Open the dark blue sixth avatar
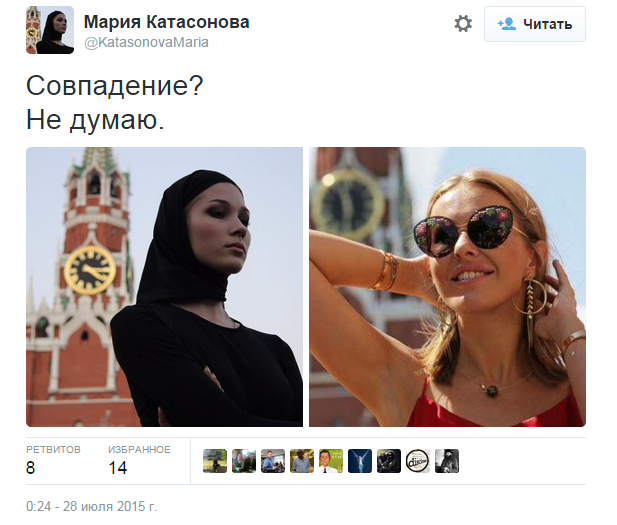Image resolution: width=617 pixels, height=525 pixels. (x=360, y=461)
